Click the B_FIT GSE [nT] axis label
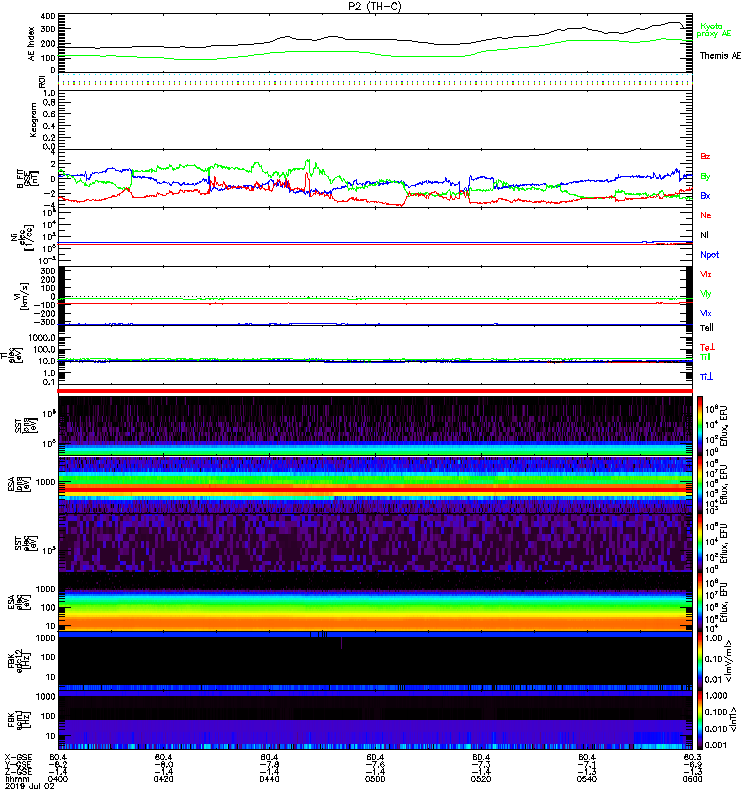The image size is (750, 800). coord(29,179)
